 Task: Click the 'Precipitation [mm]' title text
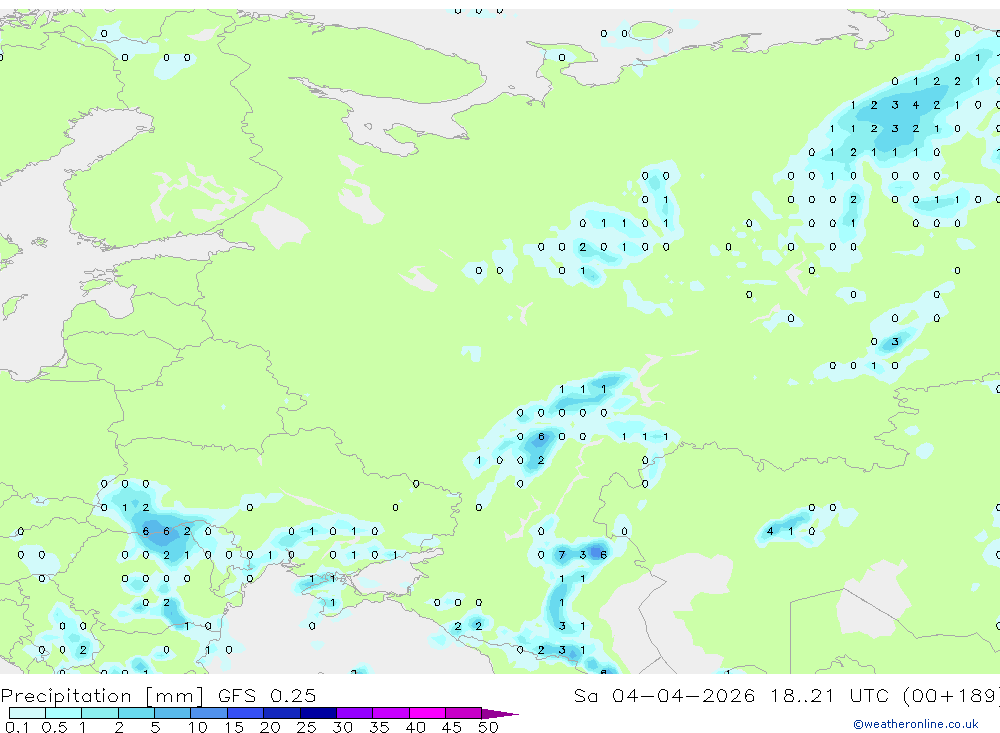(102, 695)
